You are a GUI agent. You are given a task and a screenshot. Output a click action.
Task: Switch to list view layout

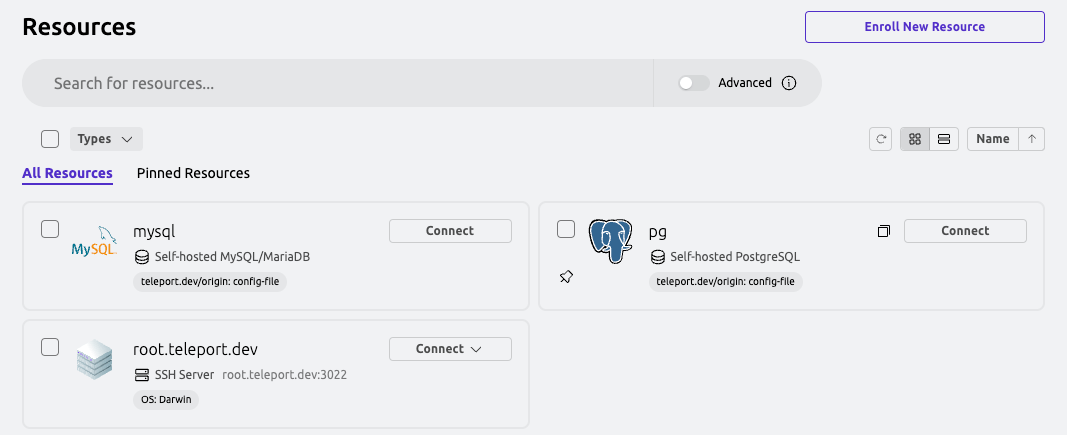point(944,139)
